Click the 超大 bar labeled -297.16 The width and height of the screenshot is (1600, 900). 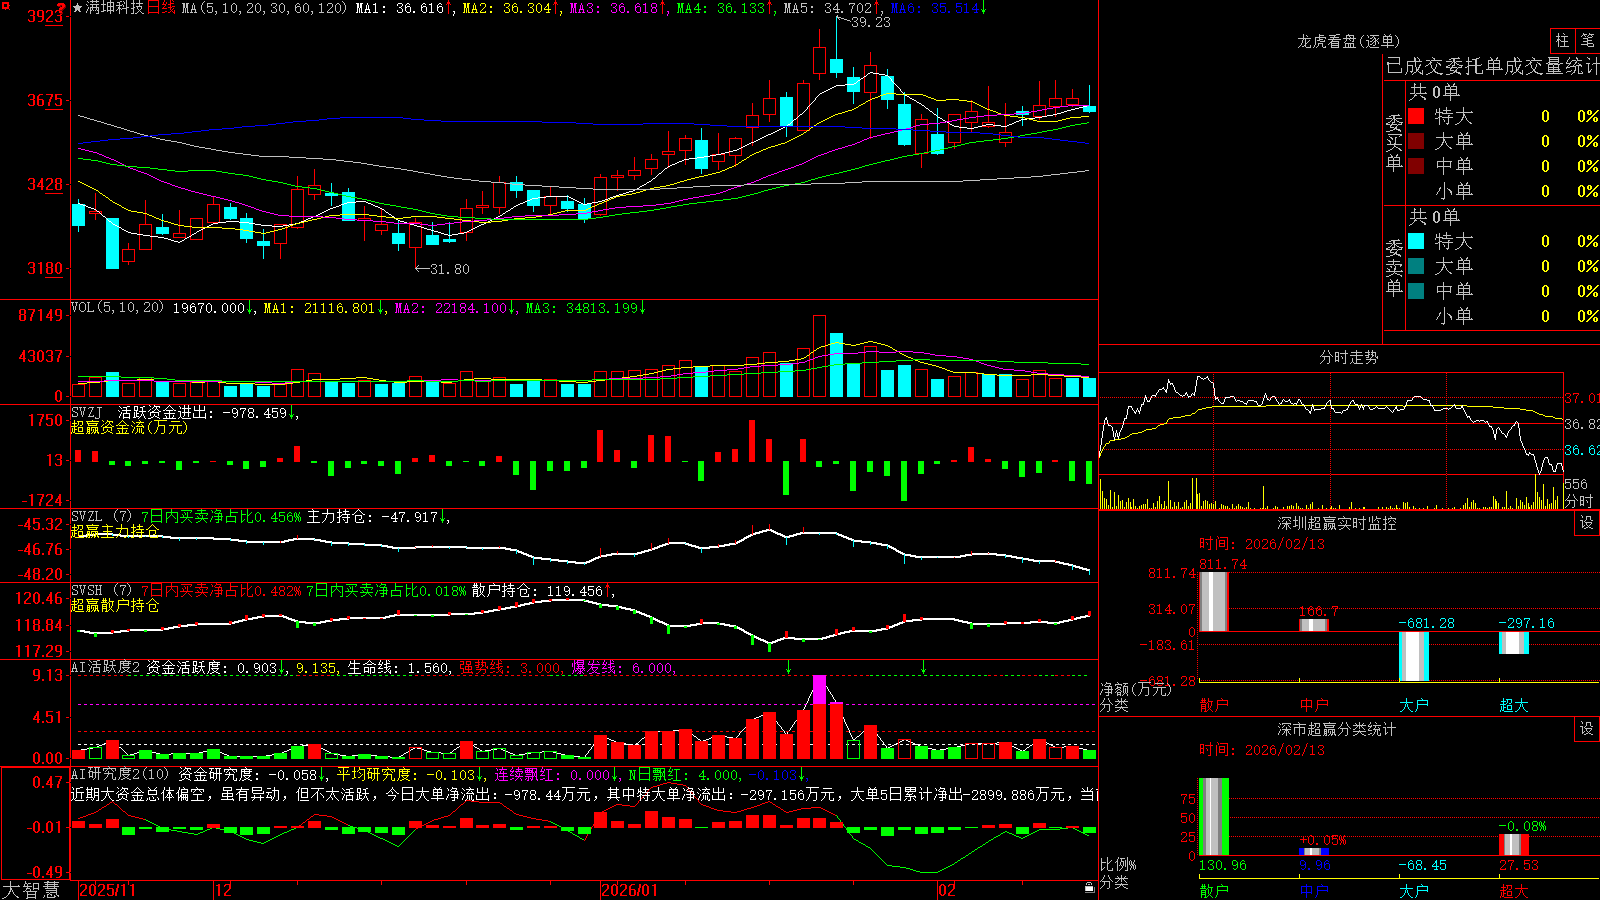tap(1514, 643)
